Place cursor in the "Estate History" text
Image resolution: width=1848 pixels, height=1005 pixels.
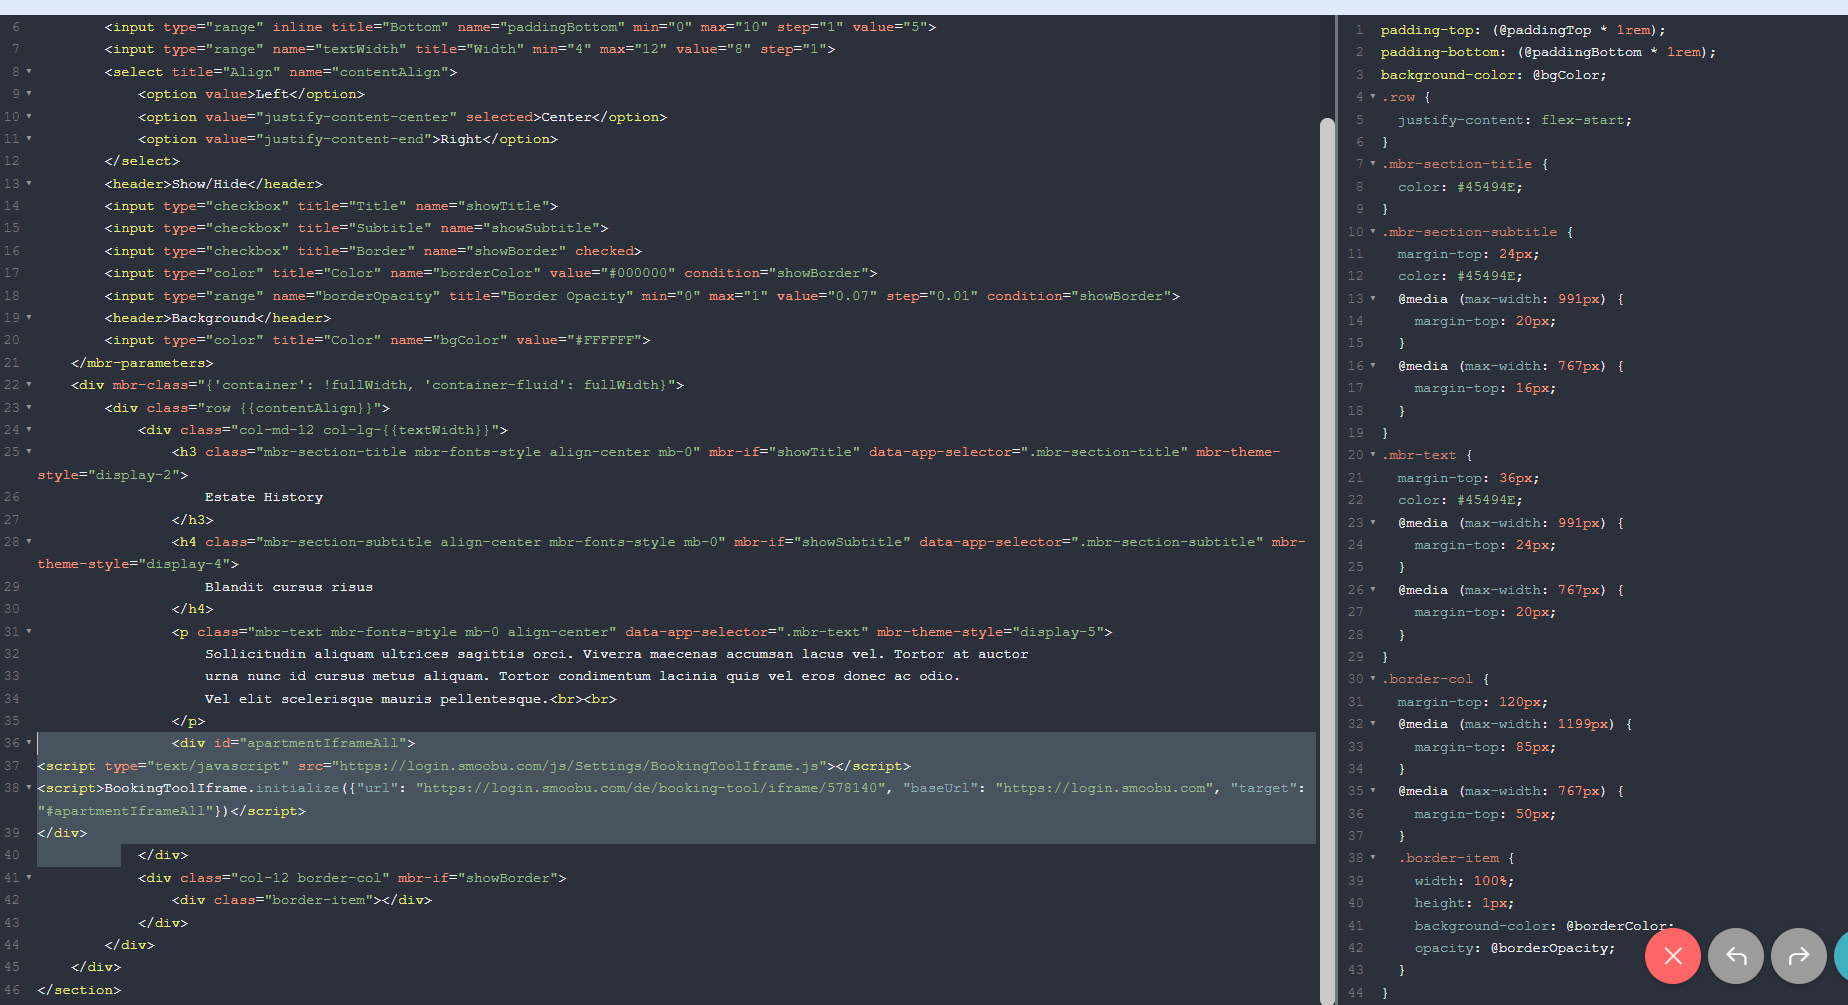(x=264, y=497)
